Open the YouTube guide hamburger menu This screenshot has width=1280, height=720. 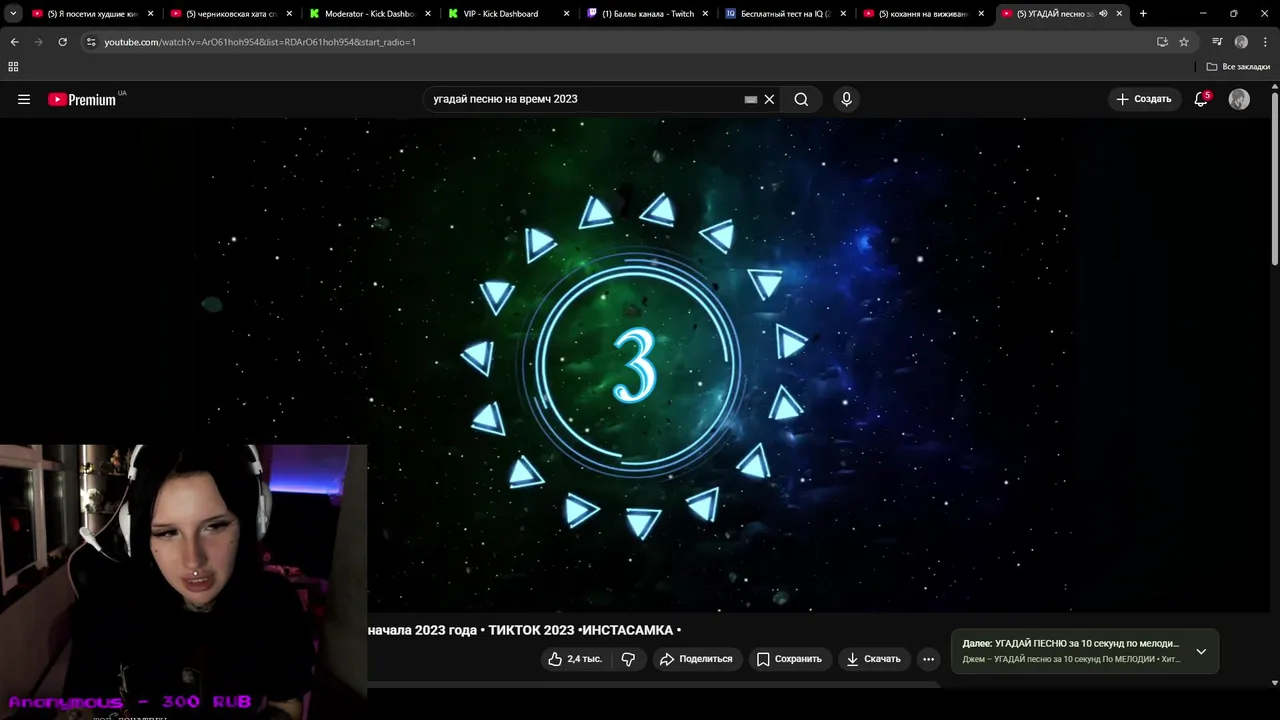pos(24,99)
